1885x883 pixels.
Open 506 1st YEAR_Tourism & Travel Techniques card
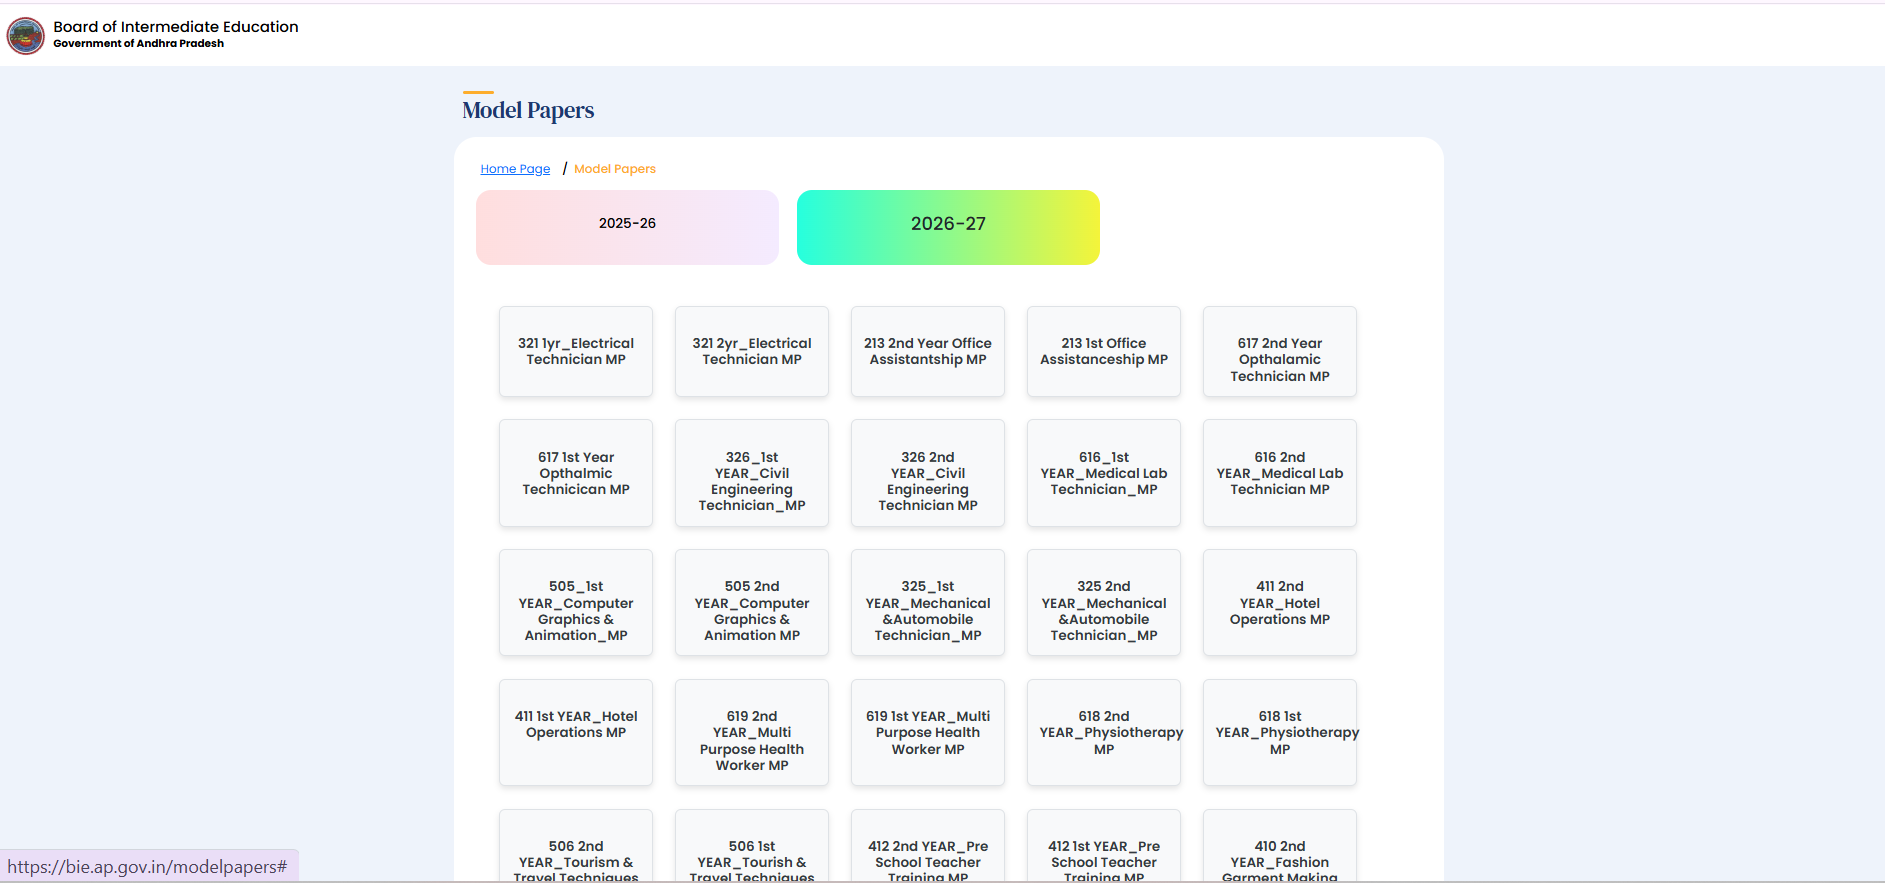tap(752, 846)
